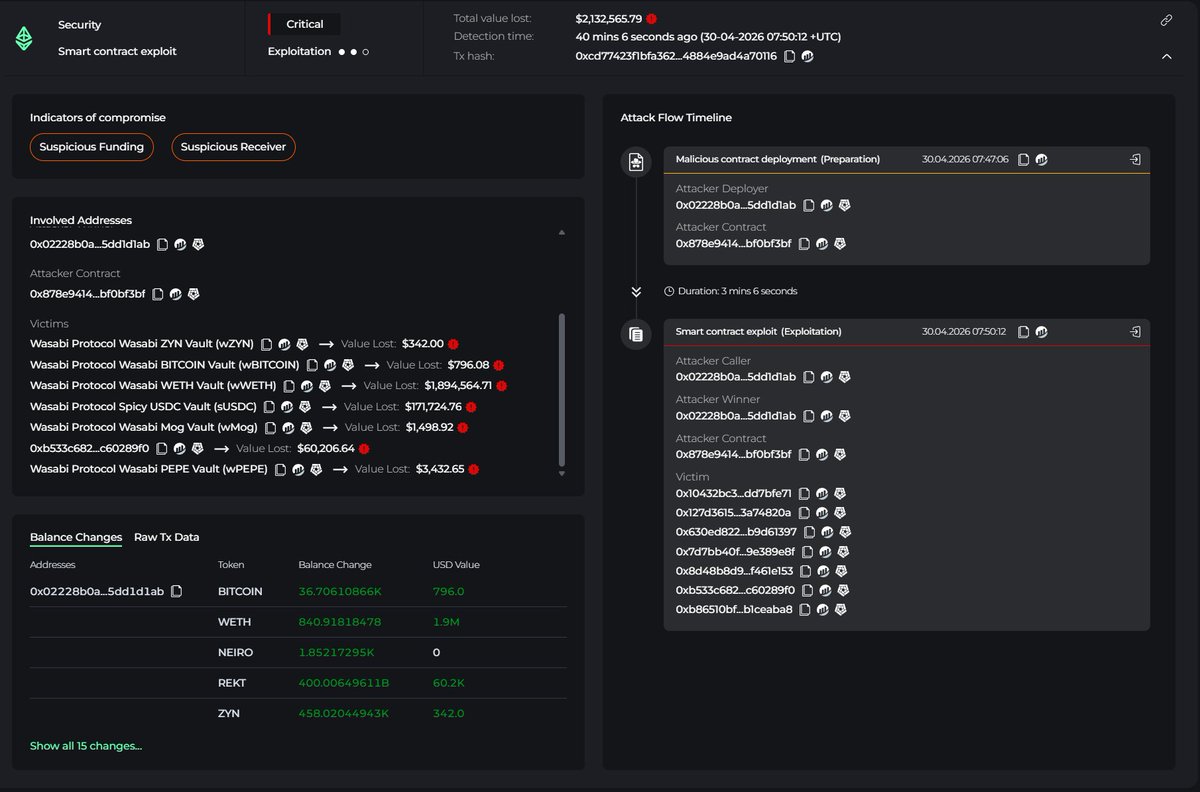This screenshot has width=1200, height=792.
Task: Switch to the Raw Tx Data tab
Action: [x=167, y=537]
